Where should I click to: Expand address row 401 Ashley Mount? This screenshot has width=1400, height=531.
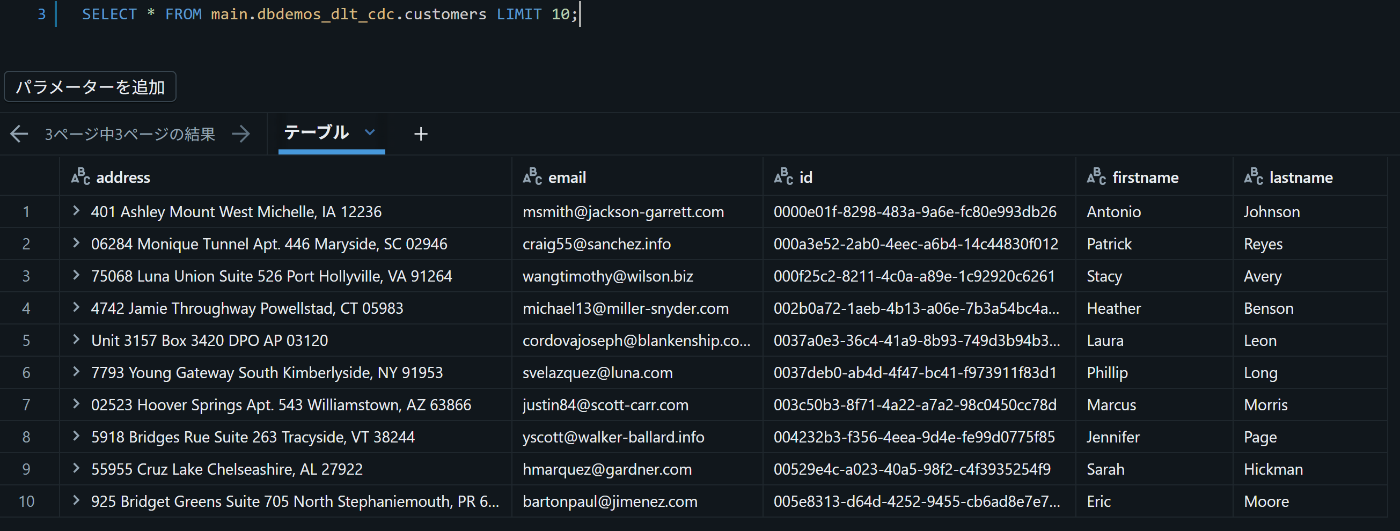[76, 211]
